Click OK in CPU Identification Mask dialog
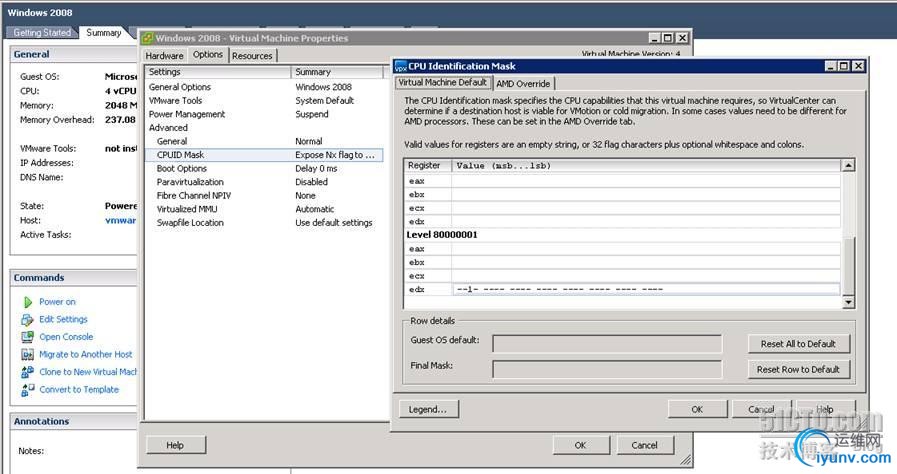 click(697, 409)
